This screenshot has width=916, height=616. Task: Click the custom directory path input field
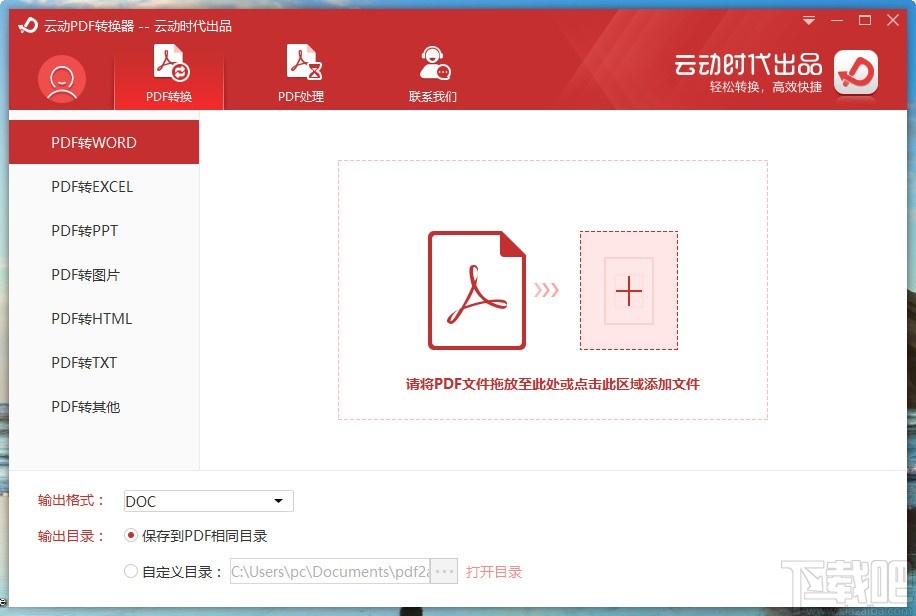tap(330, 571)
